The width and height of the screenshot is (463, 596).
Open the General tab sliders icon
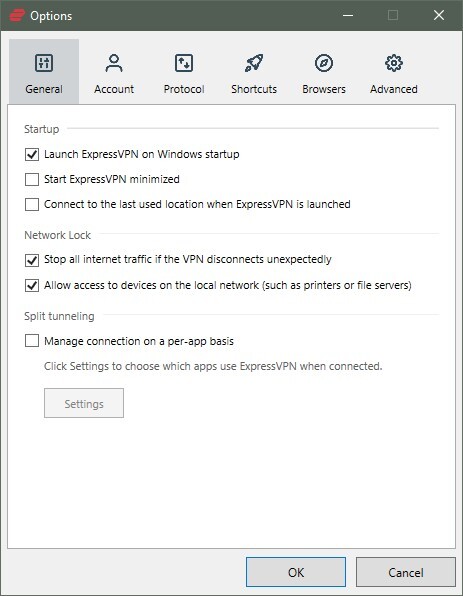(44, 63)
